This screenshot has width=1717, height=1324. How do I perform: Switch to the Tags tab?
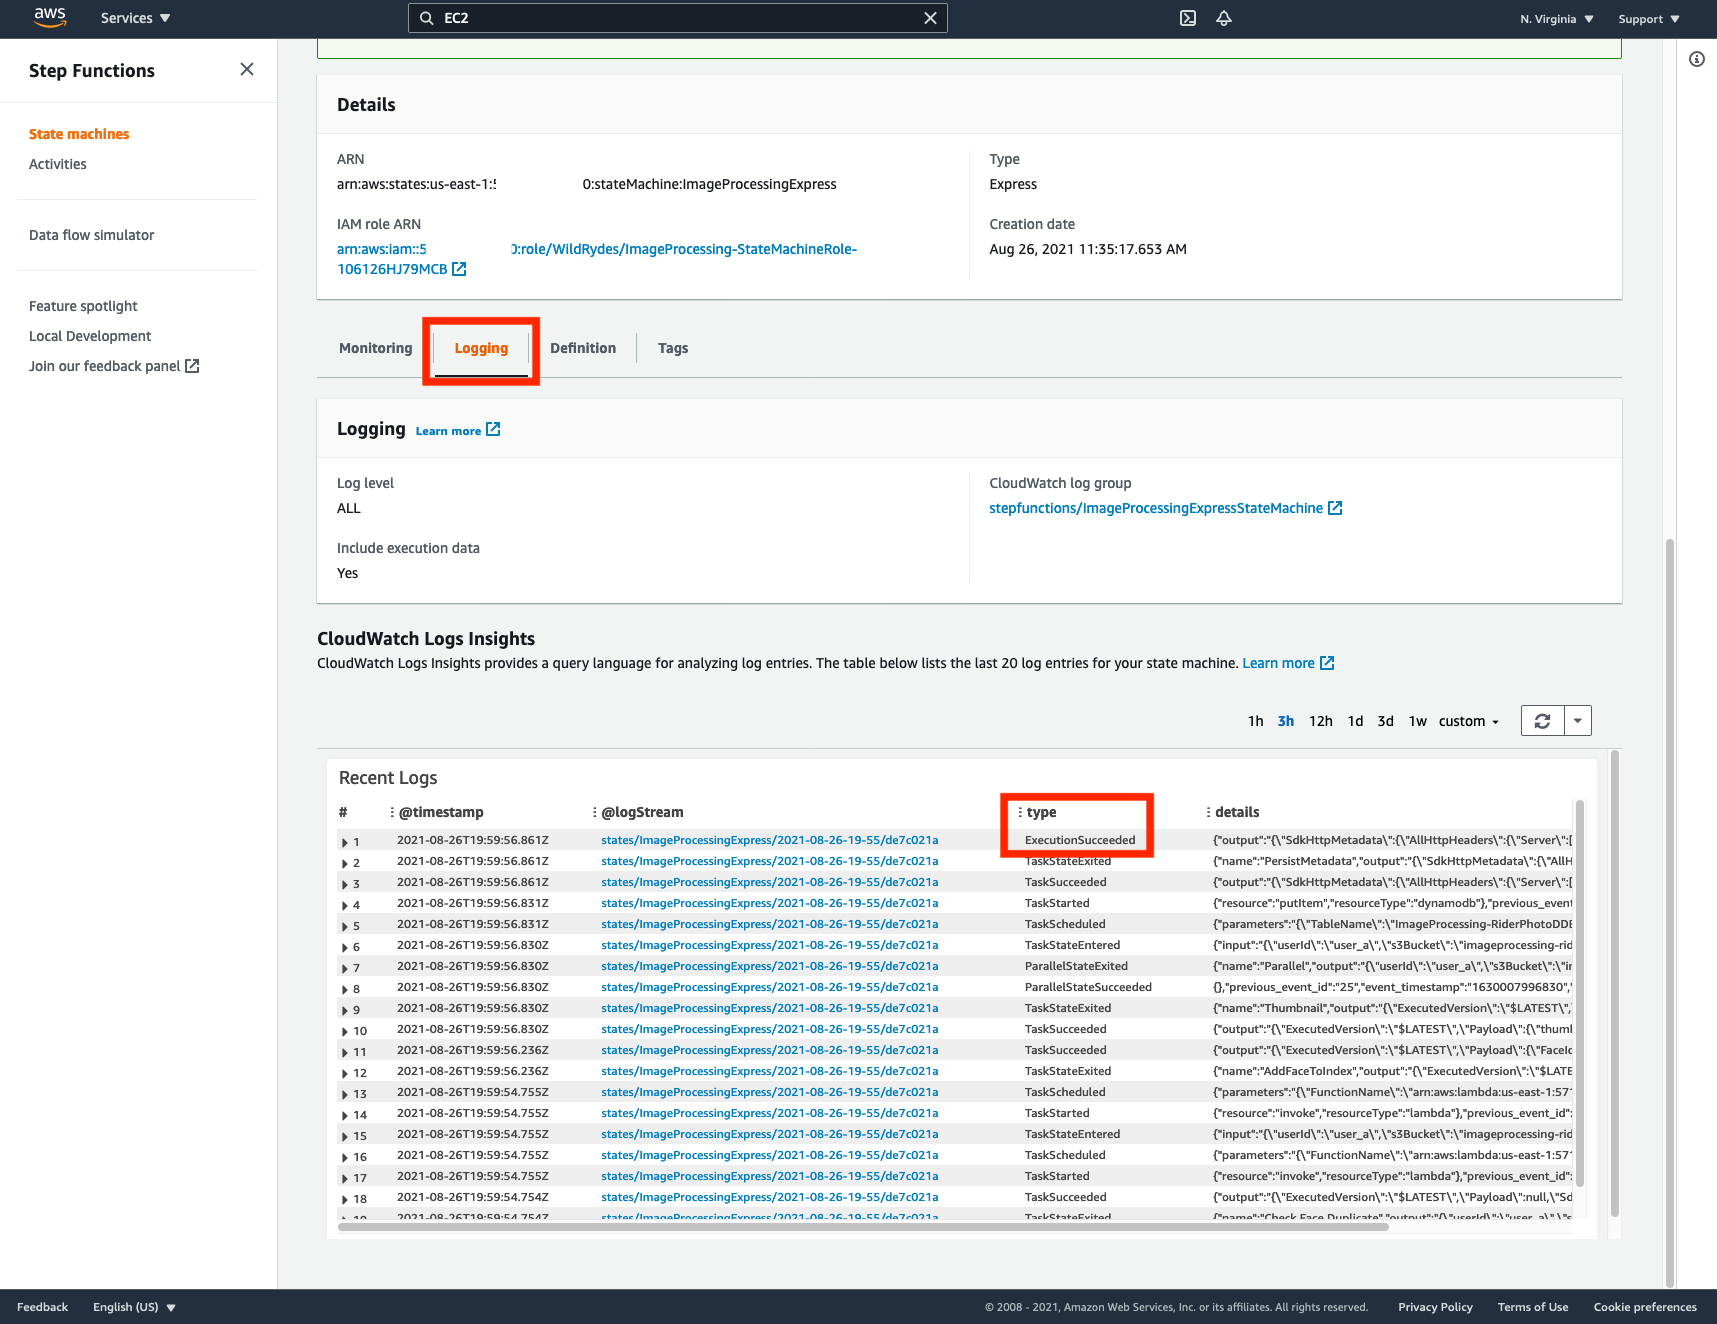pos(673,348)
